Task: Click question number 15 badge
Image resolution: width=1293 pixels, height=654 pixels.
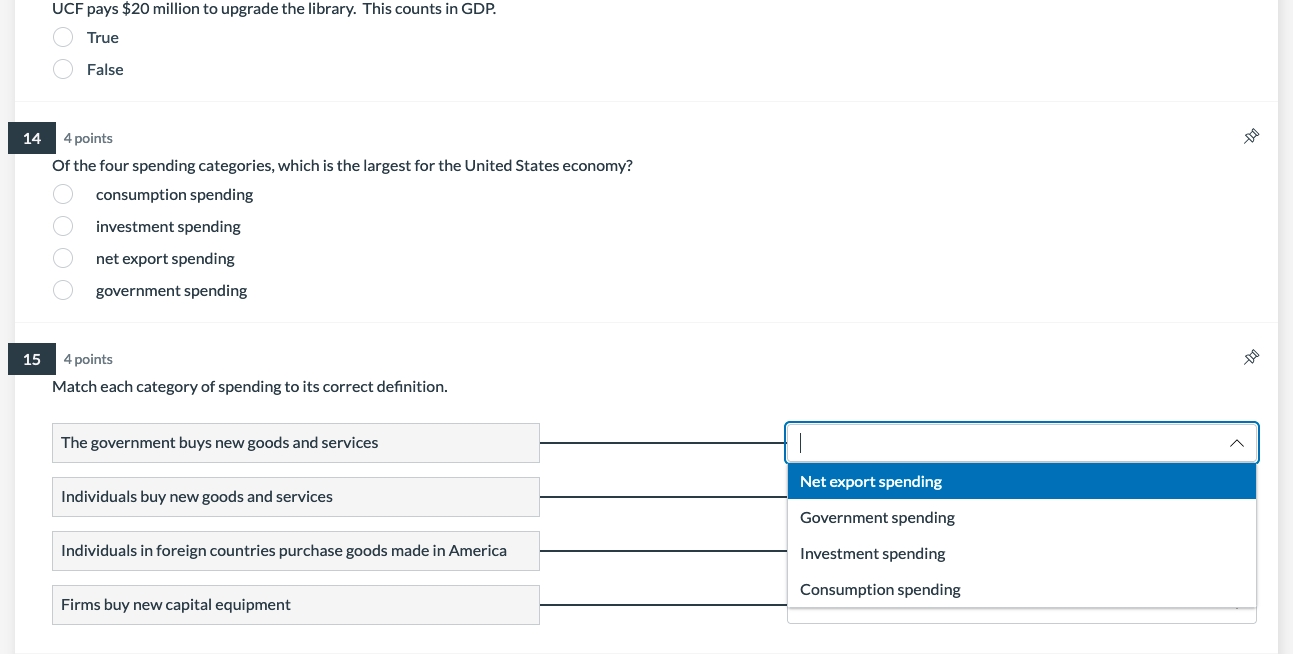Action: 32,359
